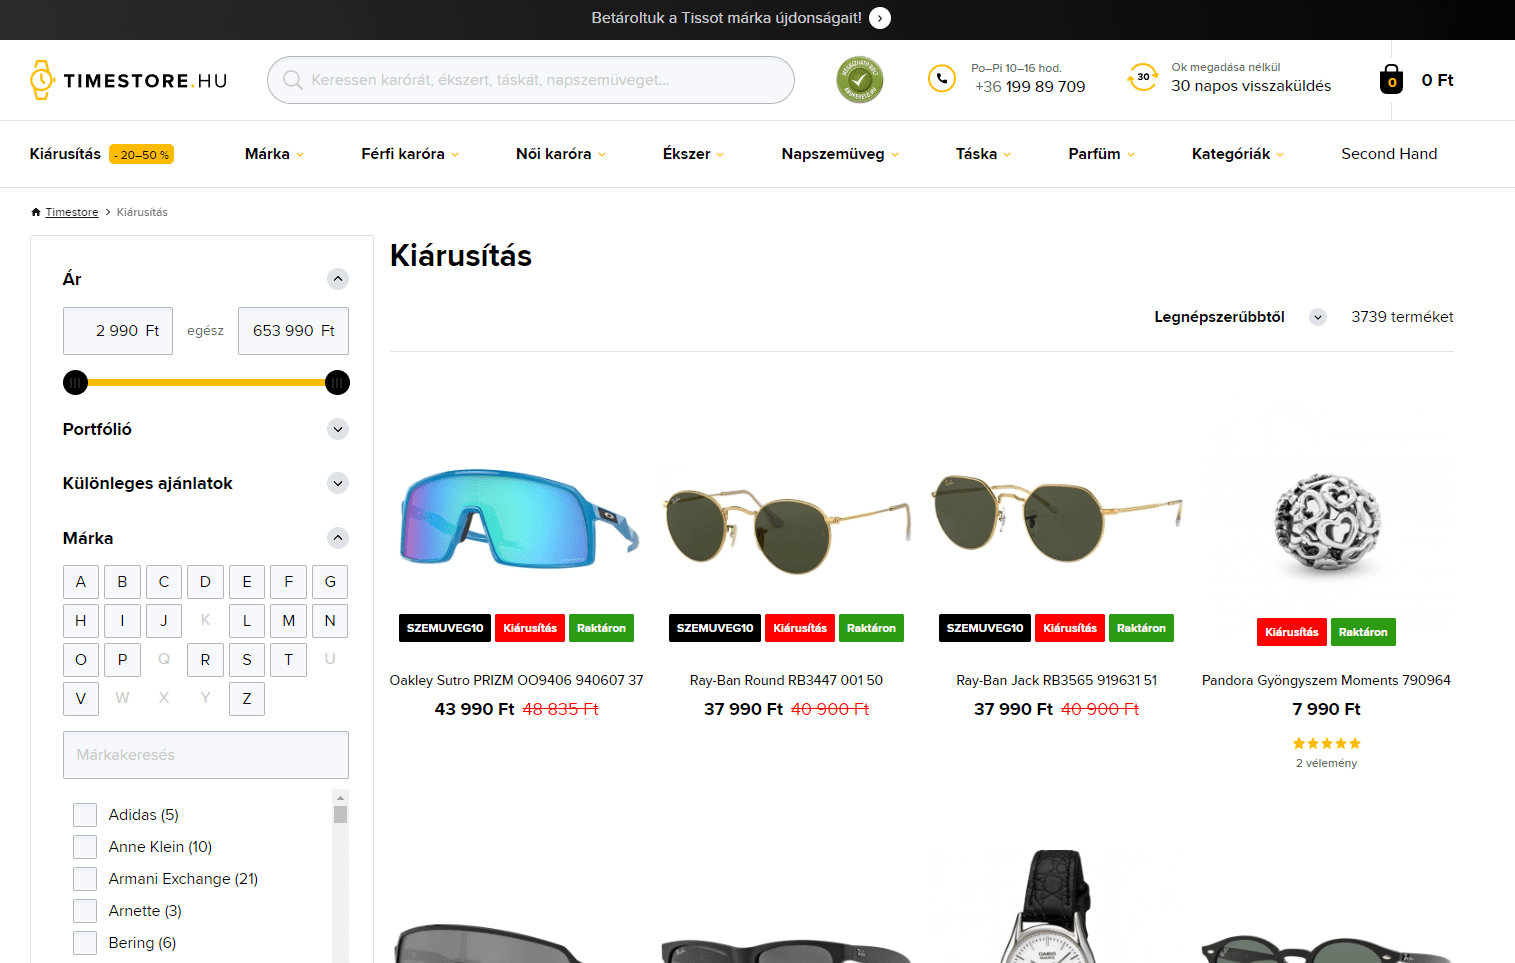Filter brands by letter A
The height and width of the screenshot is (963, 1515).
coord(81,582)
